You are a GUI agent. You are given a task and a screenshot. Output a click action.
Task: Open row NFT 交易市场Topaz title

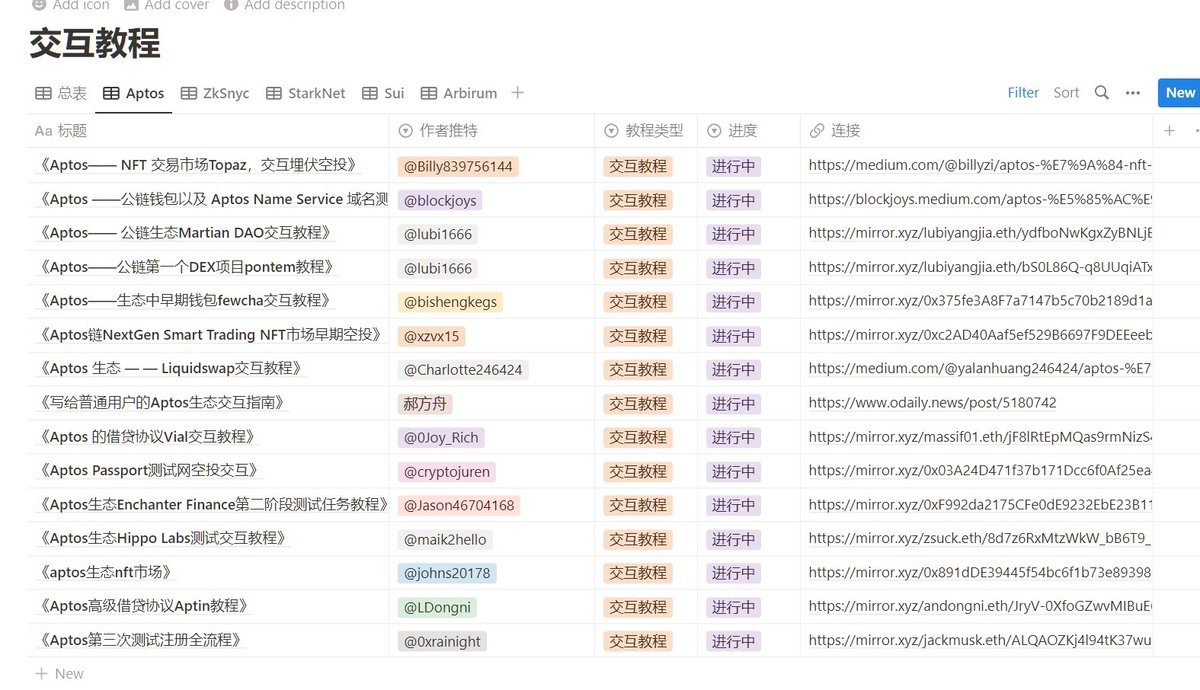coord(198,165)
